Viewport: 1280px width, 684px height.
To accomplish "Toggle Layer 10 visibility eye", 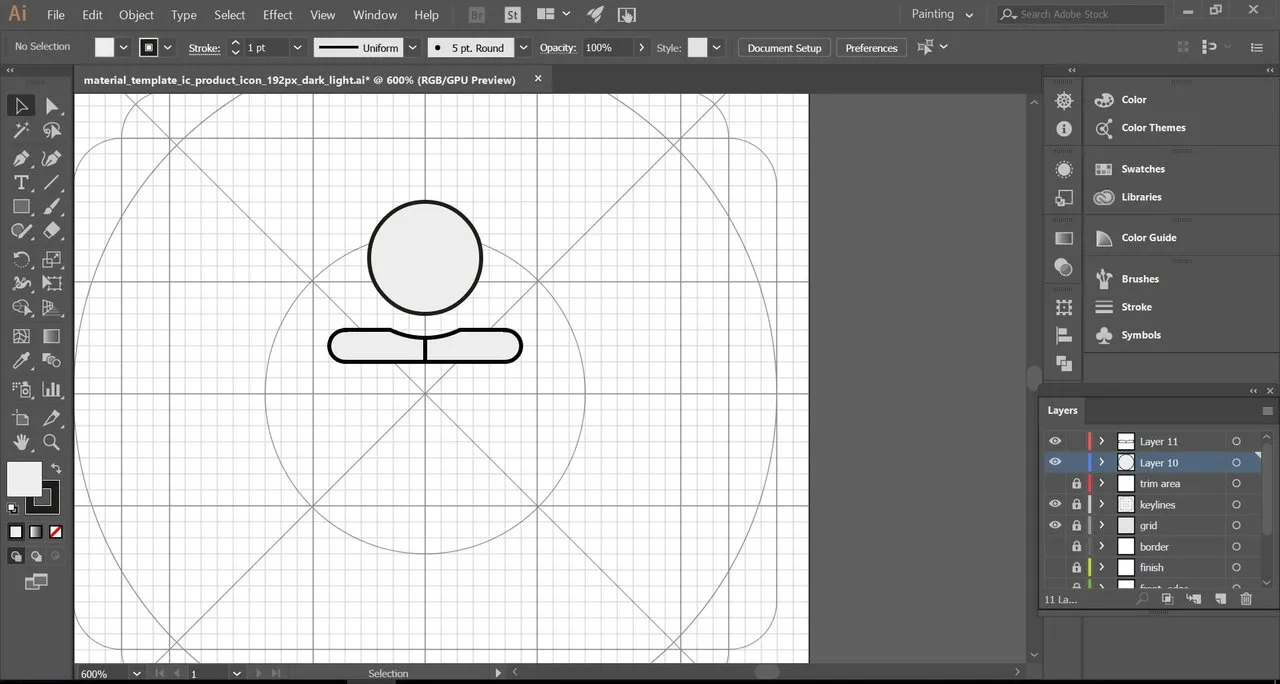I will pyautogui.click(x=1055, y=462).
